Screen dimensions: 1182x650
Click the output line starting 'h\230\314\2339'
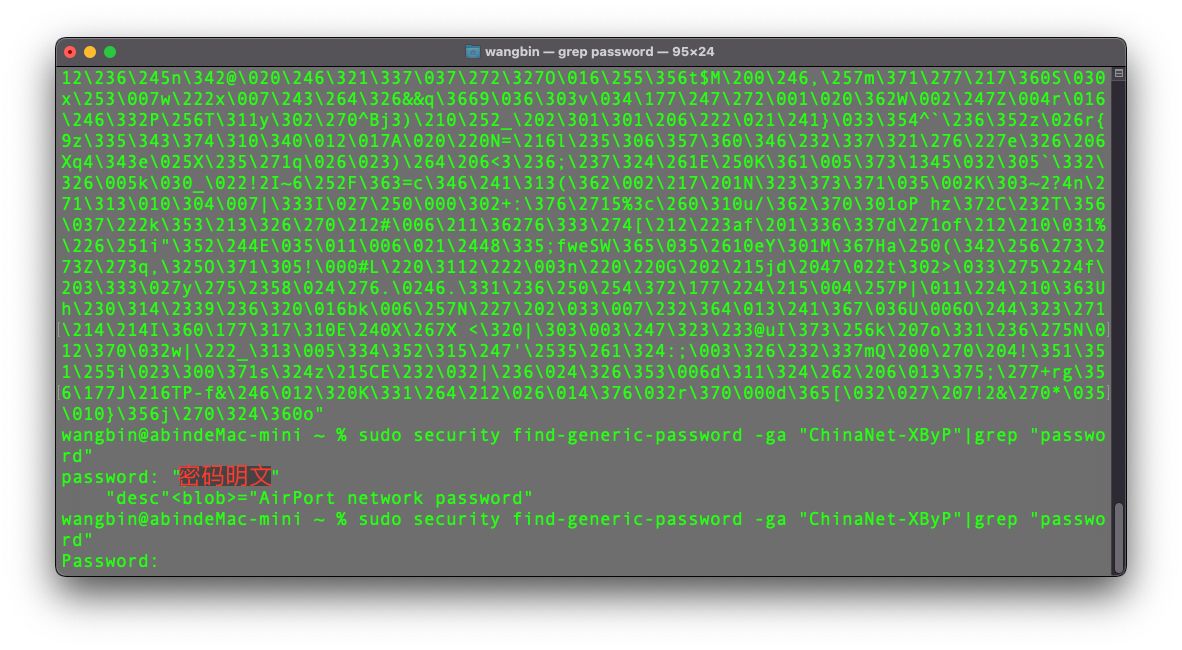tap(583, 308)
